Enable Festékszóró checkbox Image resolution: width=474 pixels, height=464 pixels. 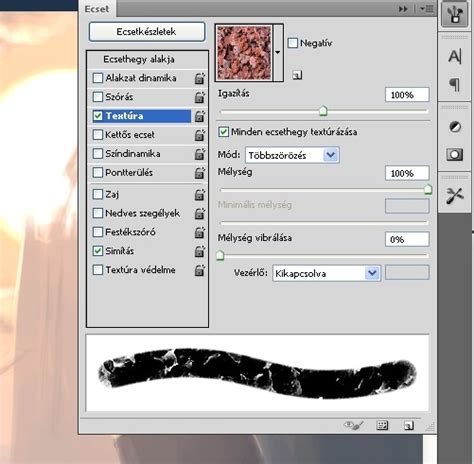(98, 232)
